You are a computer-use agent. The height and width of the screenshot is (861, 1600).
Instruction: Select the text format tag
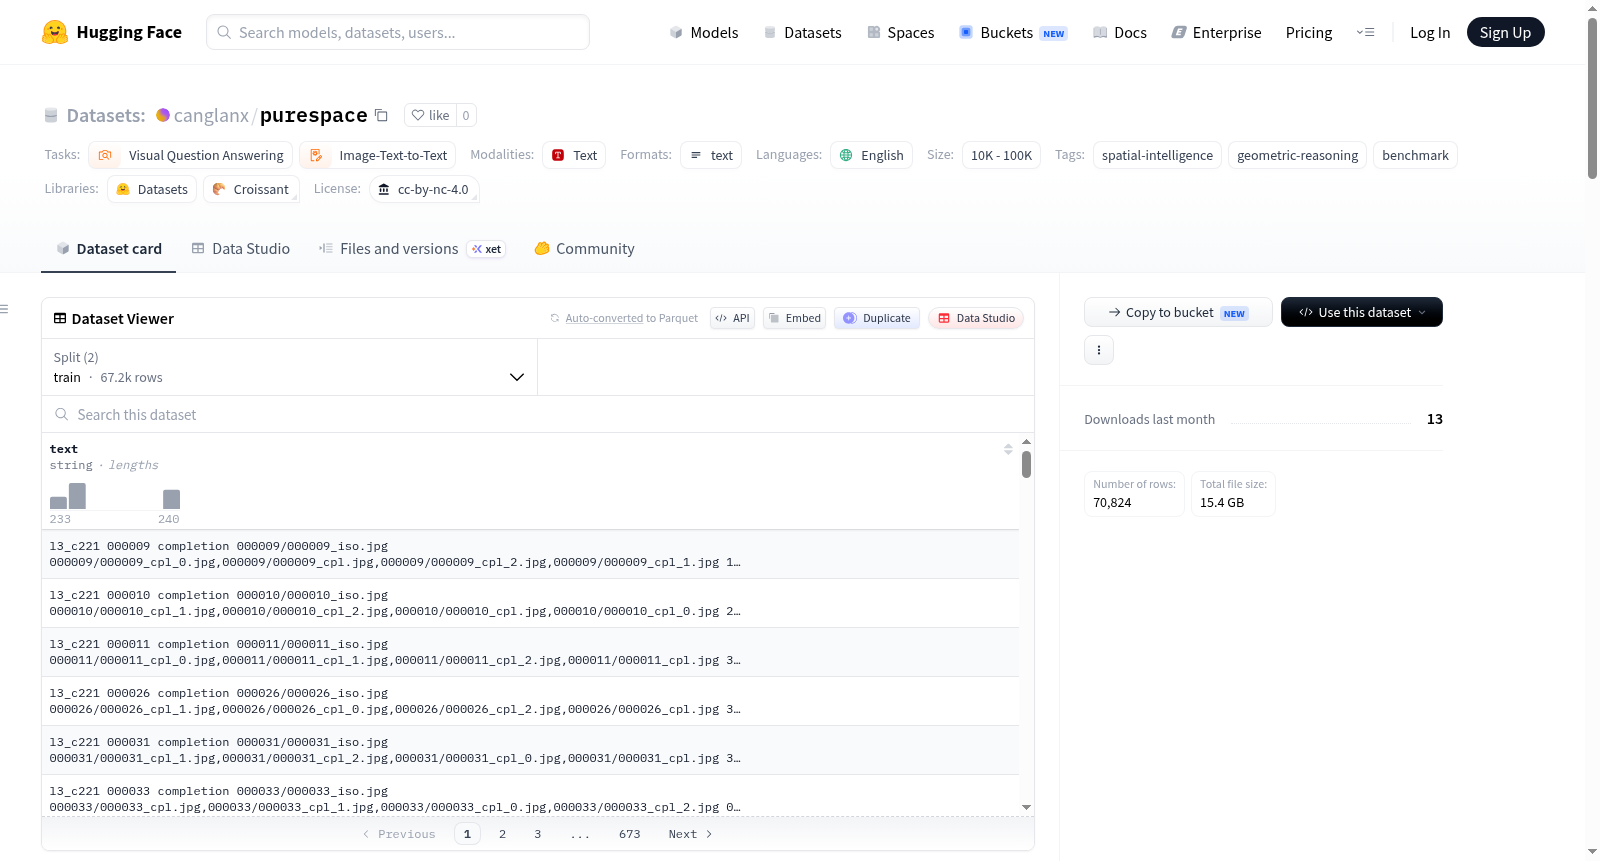(x=711, y=155)
